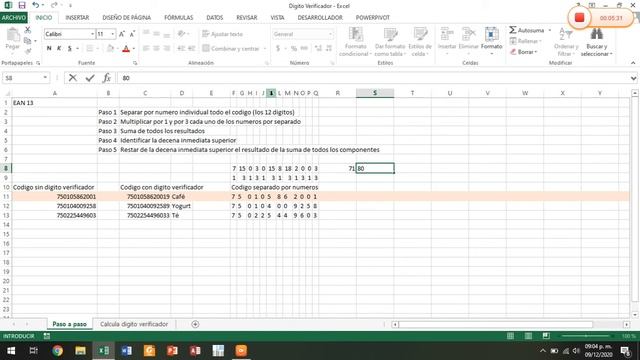
Task: Center cell content horizontally
Action: [x=156, y=49]
